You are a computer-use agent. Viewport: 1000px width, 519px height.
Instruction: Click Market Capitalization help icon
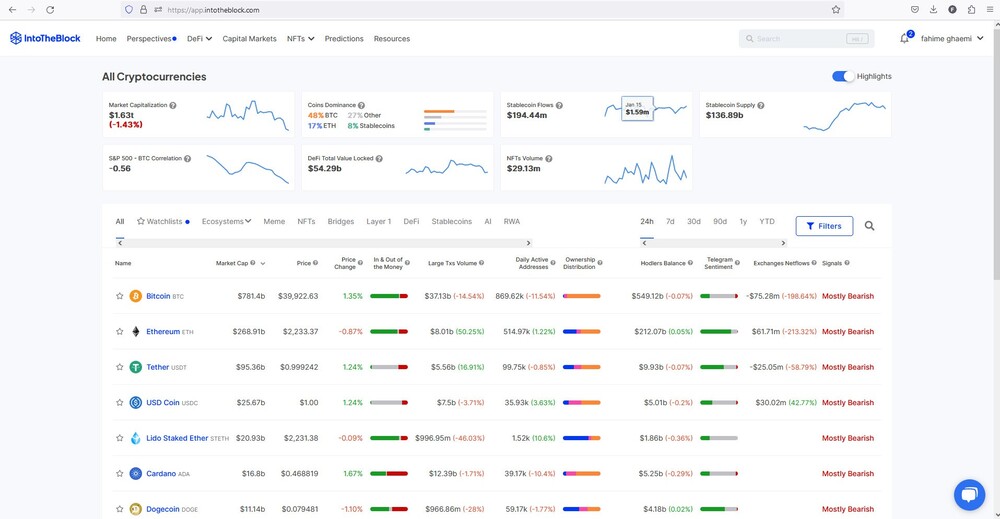[x=173, y=105]
